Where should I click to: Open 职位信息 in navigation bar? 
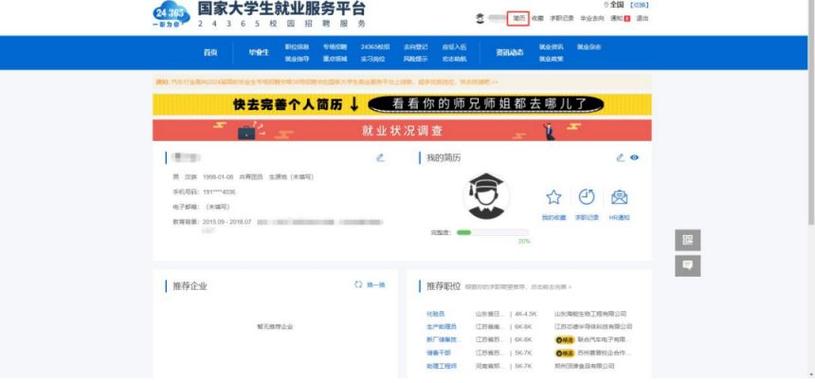[296, 47]
